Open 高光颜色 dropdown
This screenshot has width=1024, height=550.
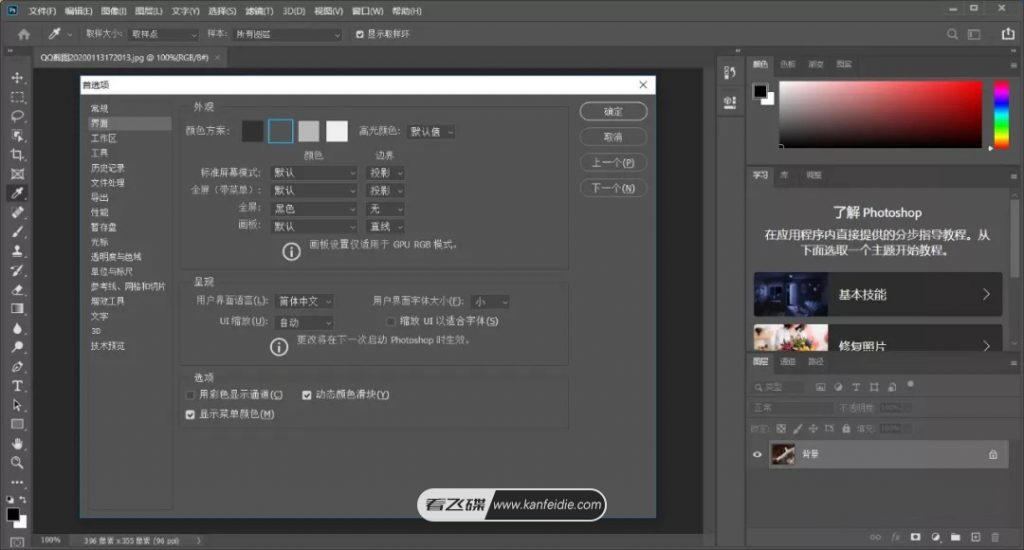click(x=431, y=131)
